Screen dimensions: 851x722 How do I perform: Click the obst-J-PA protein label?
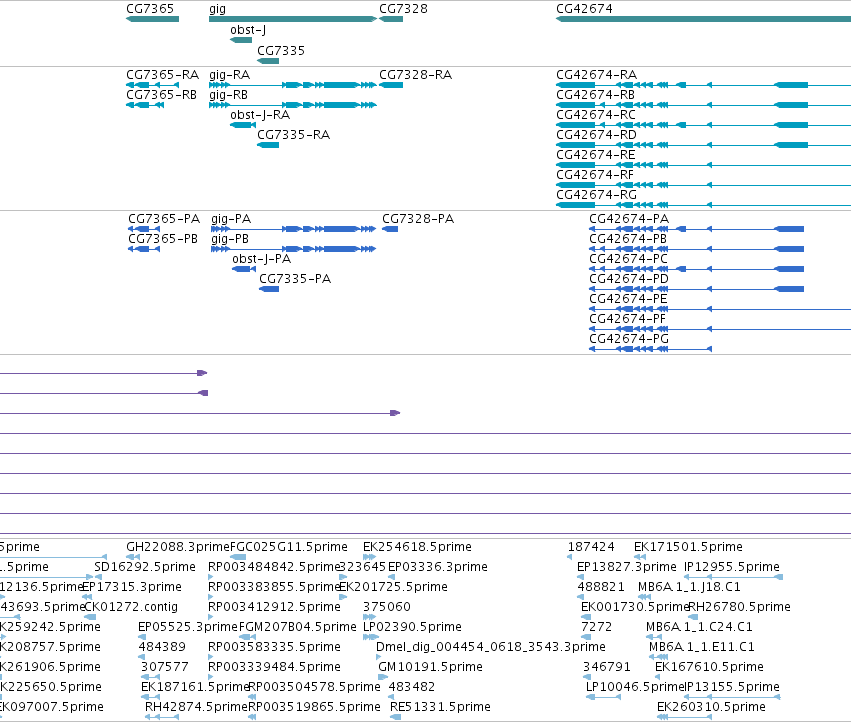pos(262,259)
